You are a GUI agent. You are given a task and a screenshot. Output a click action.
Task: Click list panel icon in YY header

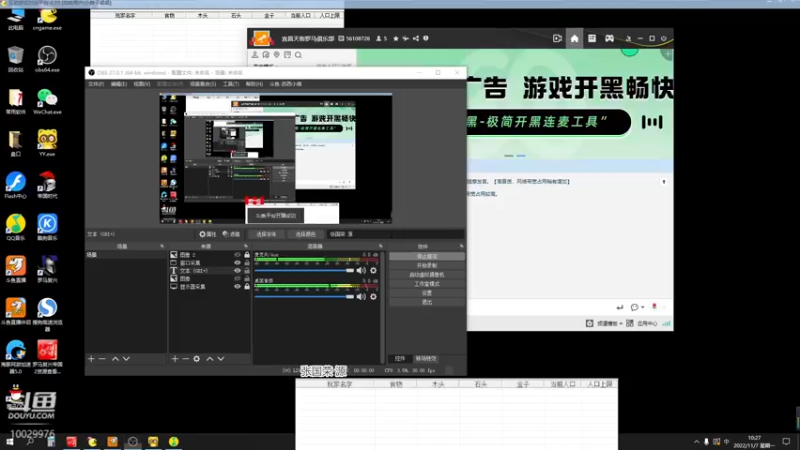coord(592,38)
